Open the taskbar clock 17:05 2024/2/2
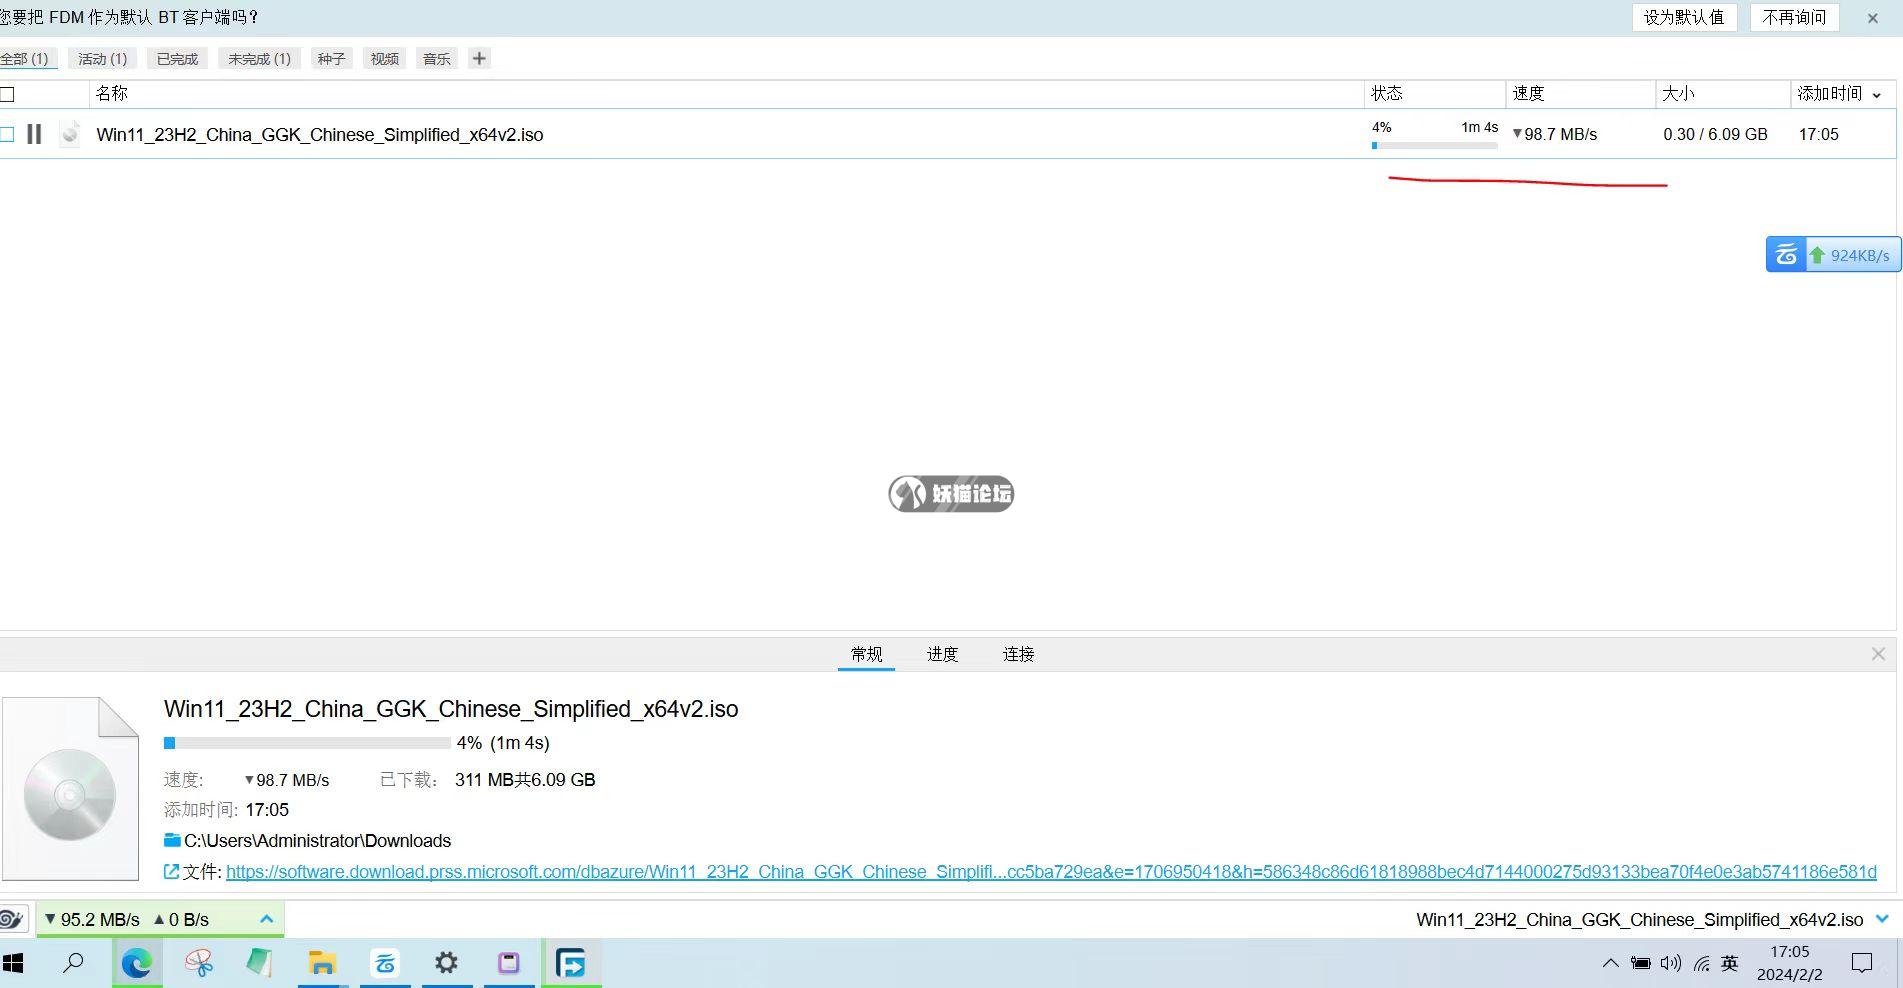The image size is (1903, 988). click(1790, 963)
